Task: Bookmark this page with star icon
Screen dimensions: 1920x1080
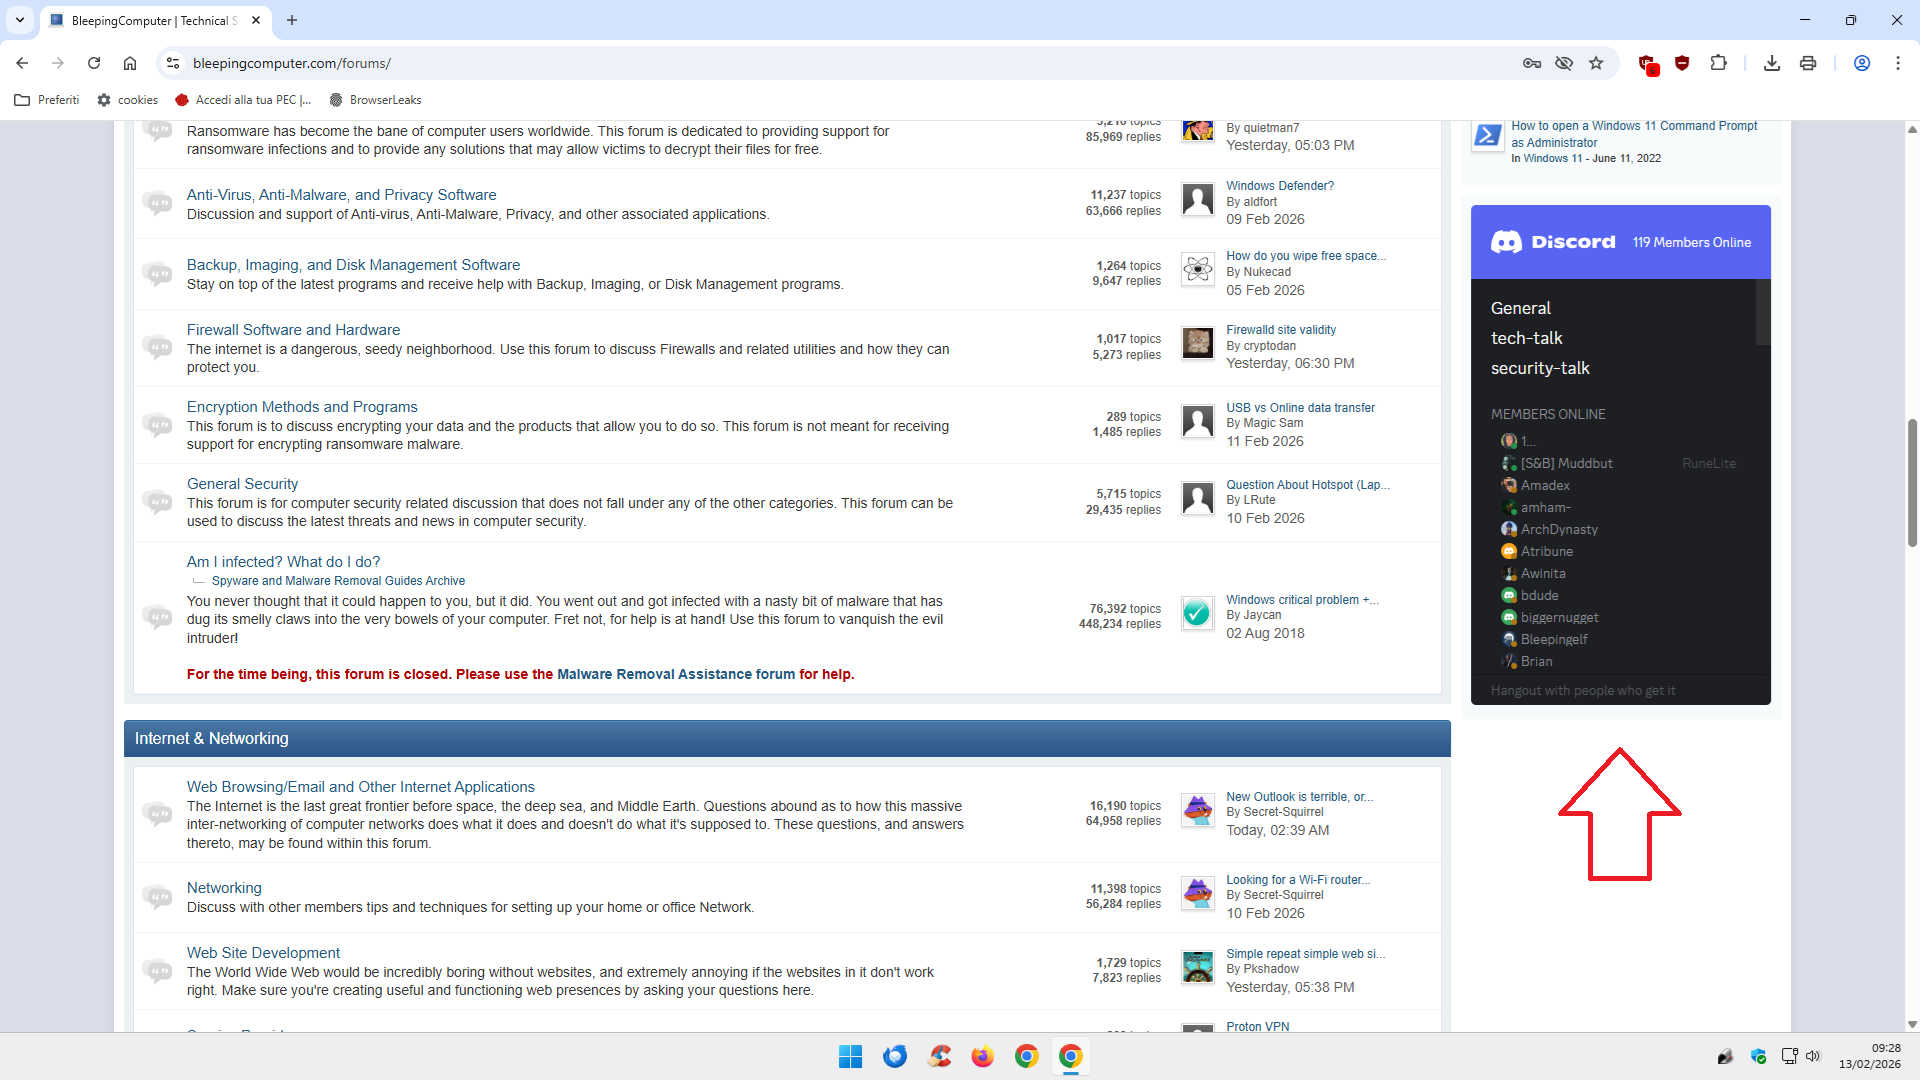Action: (x=1596, y=63)
